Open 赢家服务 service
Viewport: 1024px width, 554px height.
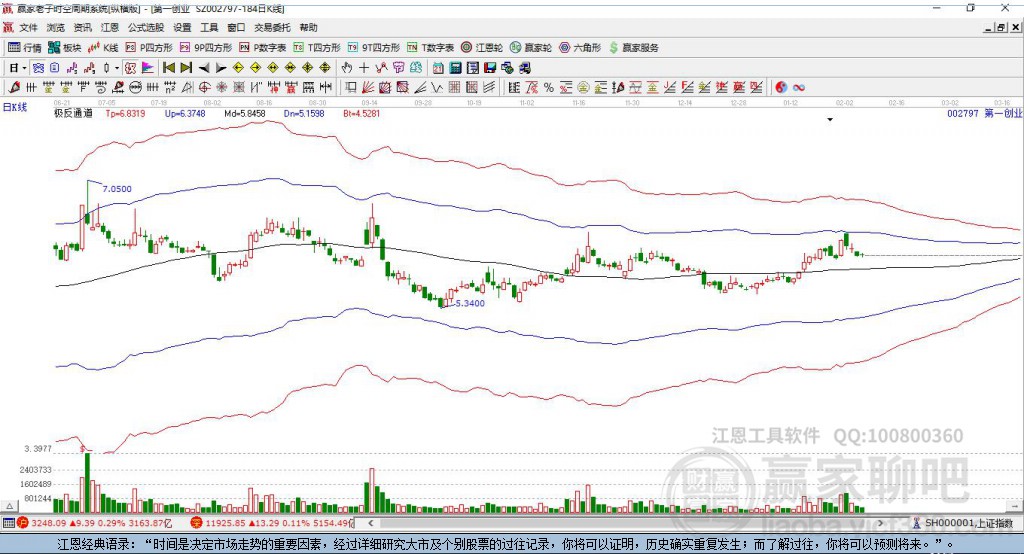point(633,48)
